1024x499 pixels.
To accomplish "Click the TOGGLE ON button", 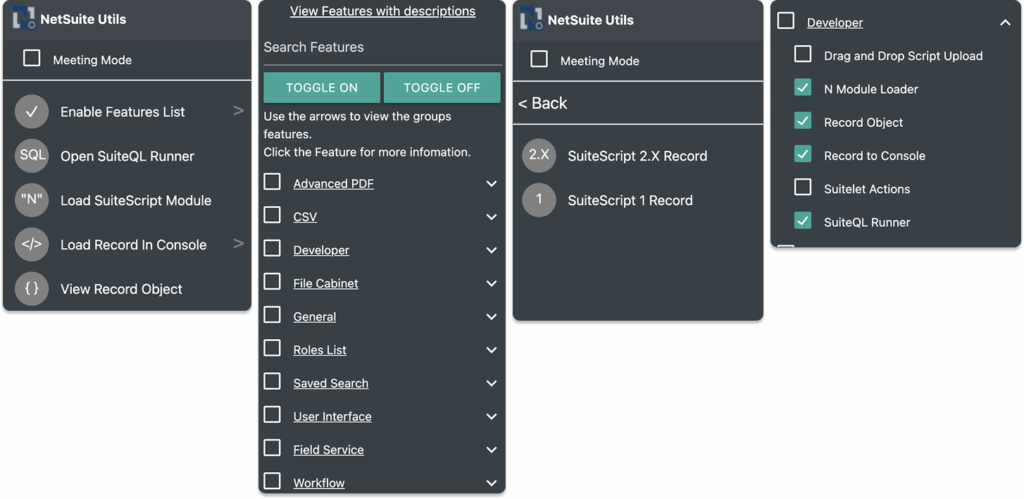I will click(x=322, y=88).
